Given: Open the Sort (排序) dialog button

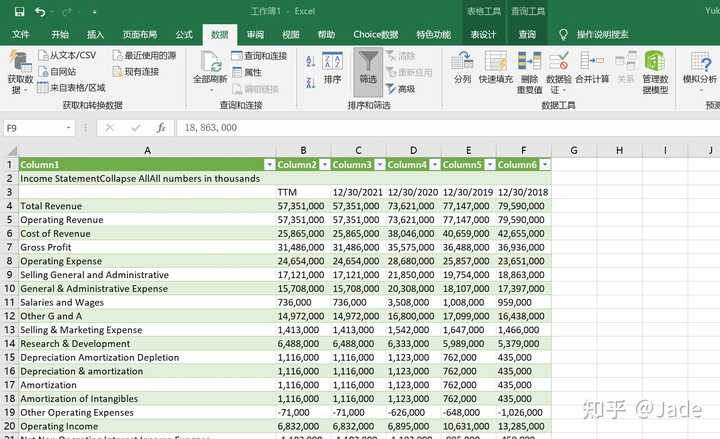Looking at the screenshot, I should click(x=332, y=69).
